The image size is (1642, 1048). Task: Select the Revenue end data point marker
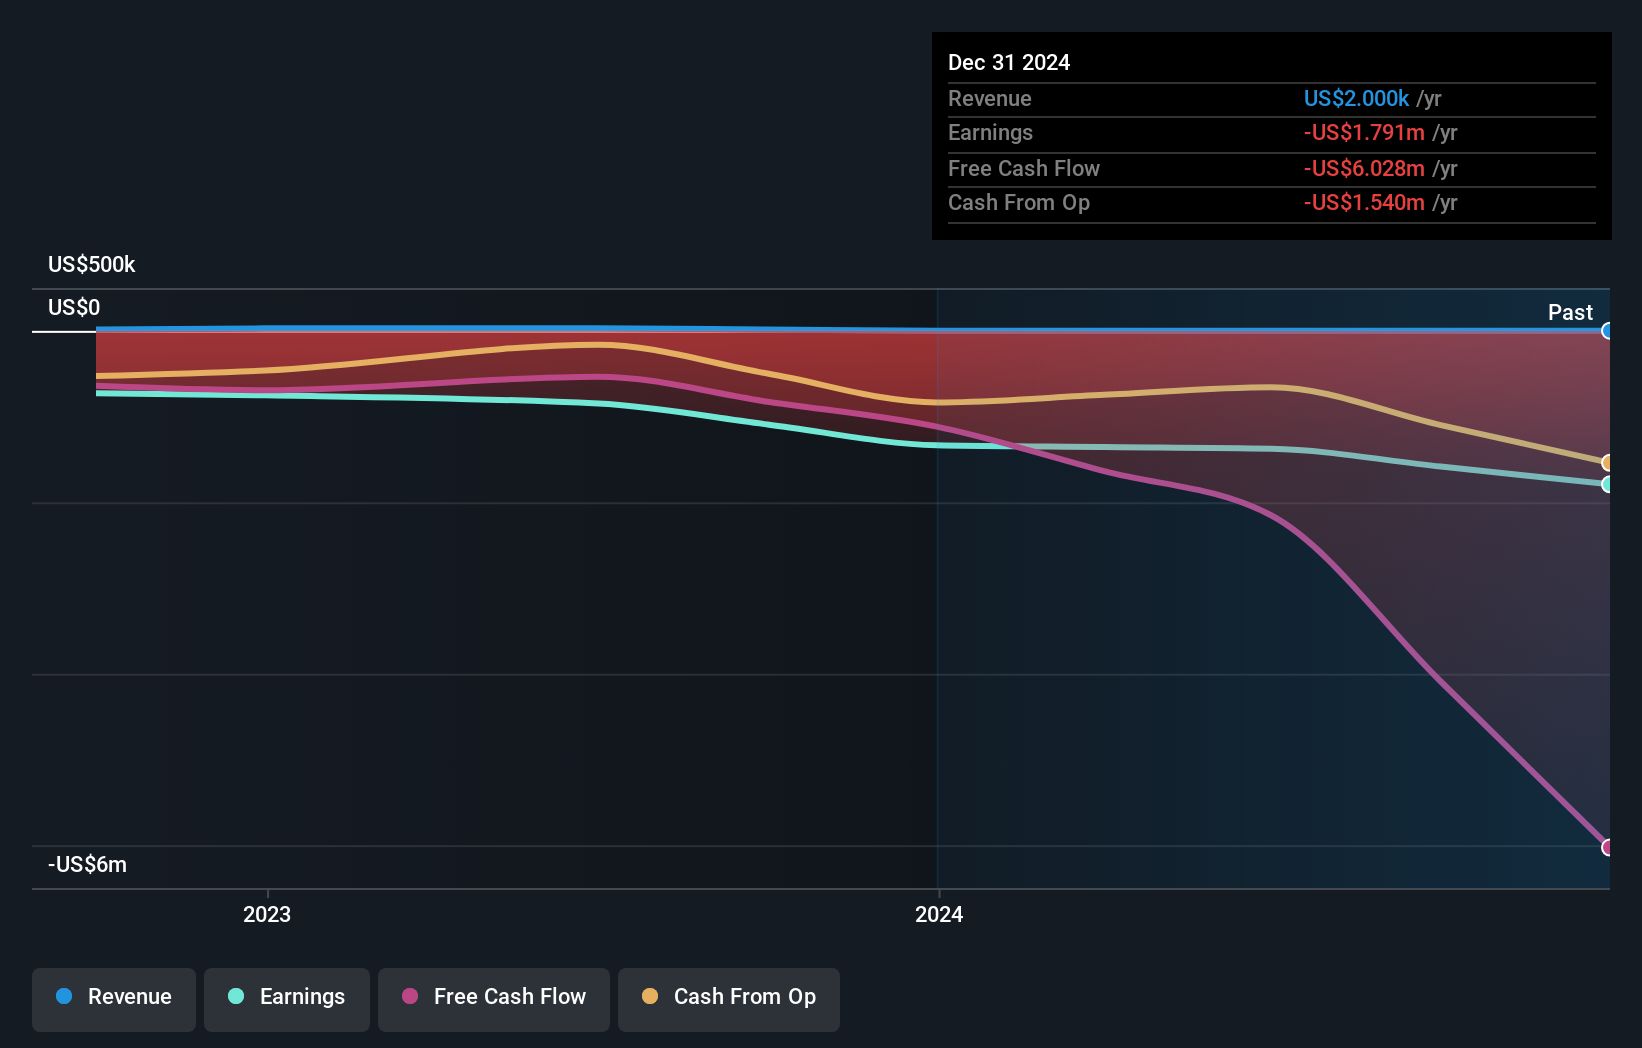1607,331
